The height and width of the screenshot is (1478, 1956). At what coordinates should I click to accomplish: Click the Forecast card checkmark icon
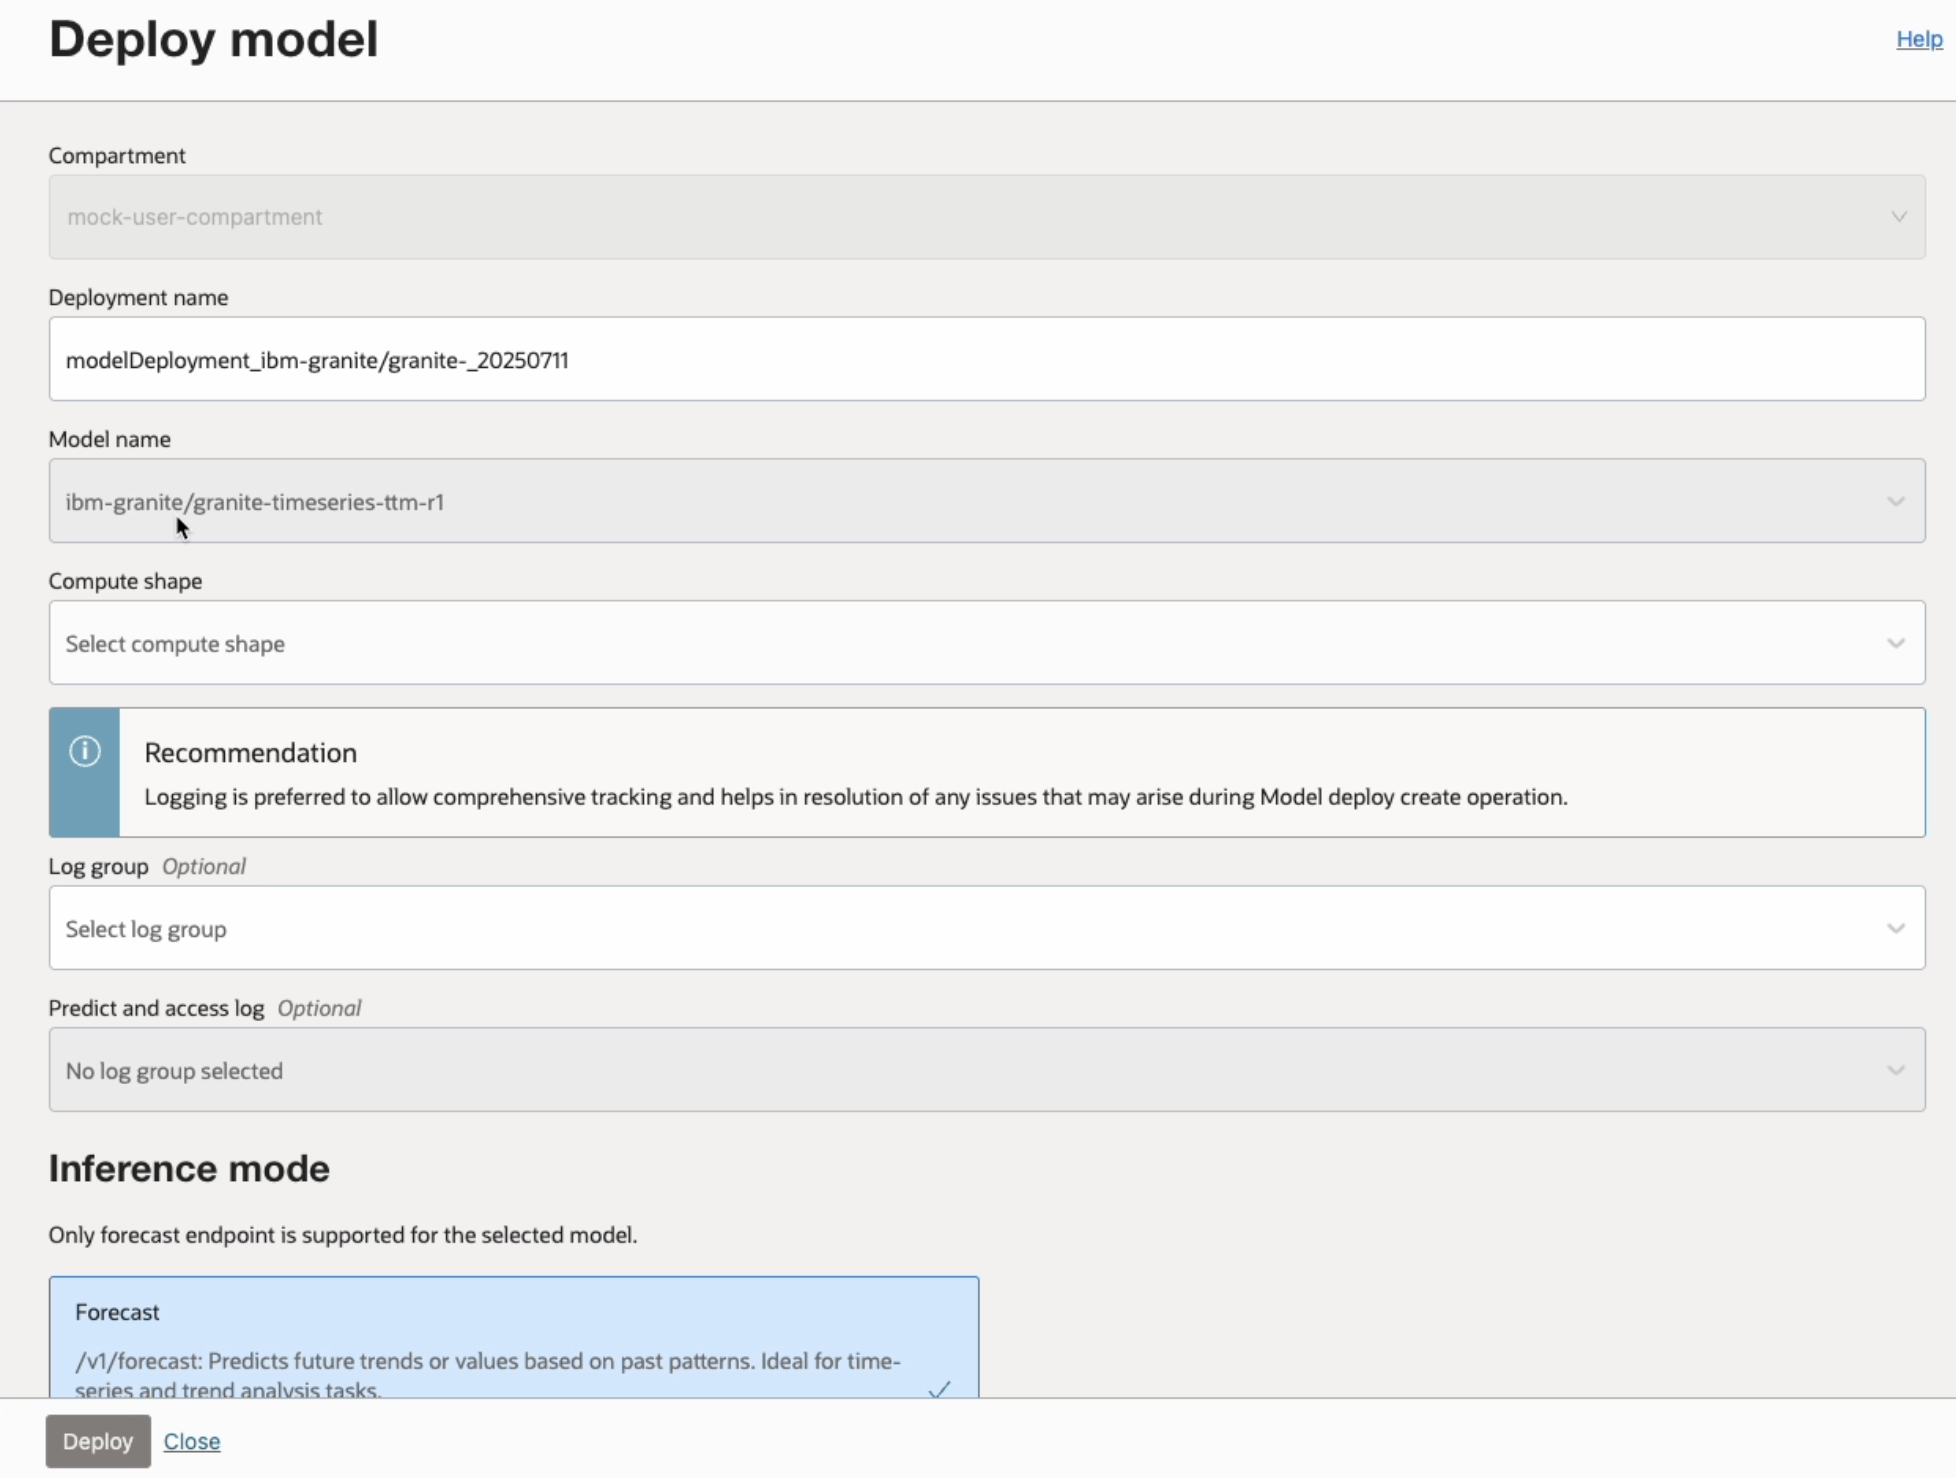[939, 1388]
